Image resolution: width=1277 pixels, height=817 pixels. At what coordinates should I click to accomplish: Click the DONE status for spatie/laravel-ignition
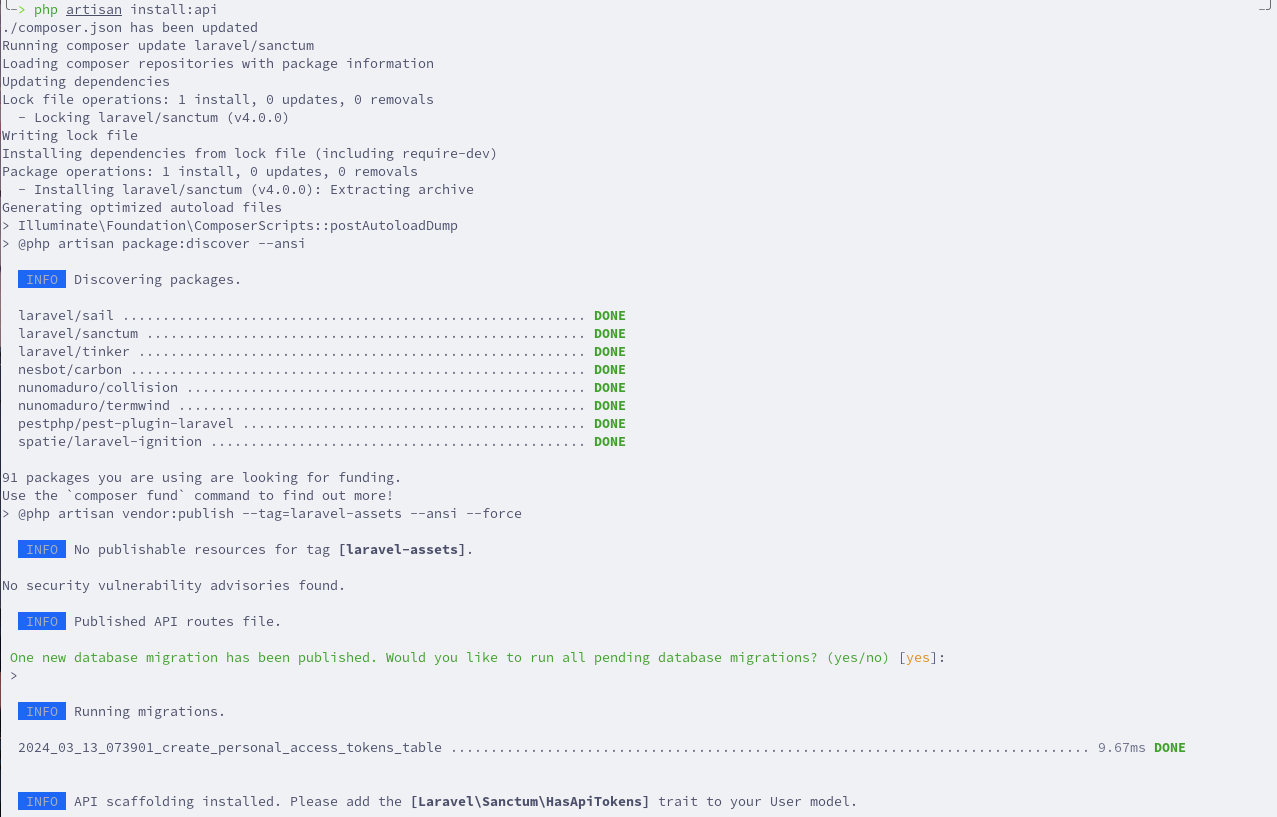coord(610,441)
